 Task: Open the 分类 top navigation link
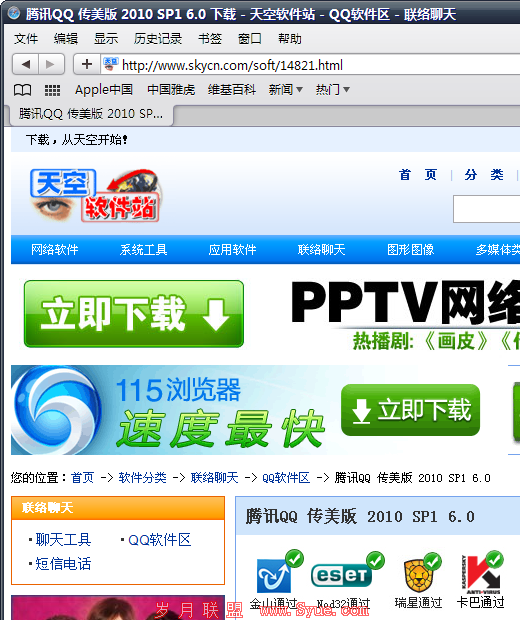484,175
